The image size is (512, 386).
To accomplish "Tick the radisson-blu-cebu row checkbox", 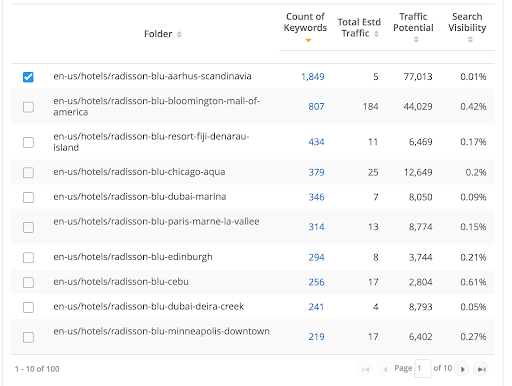I will pos(28,282).
